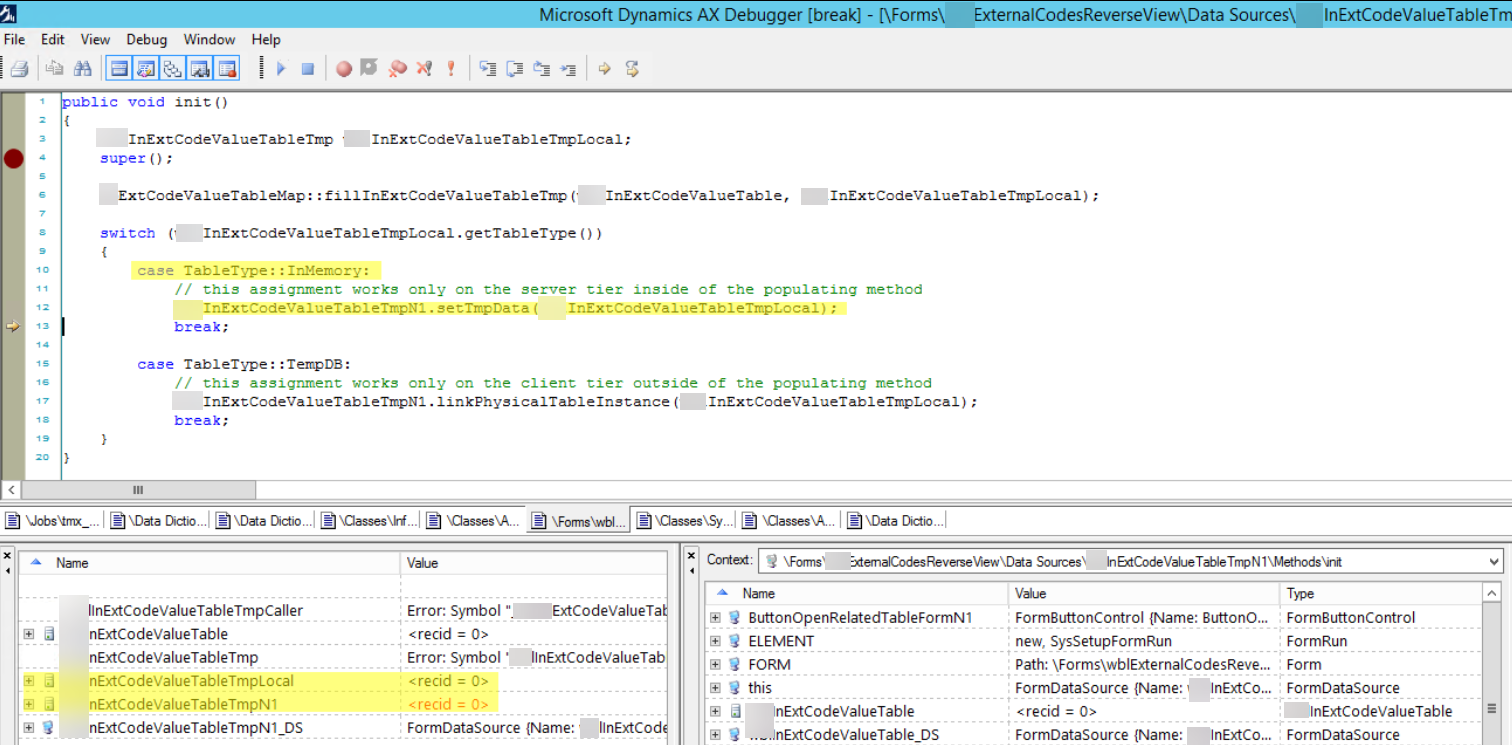
Task: Toggle the third highlighted pane button with tree icon
Action: click(173, 68)
